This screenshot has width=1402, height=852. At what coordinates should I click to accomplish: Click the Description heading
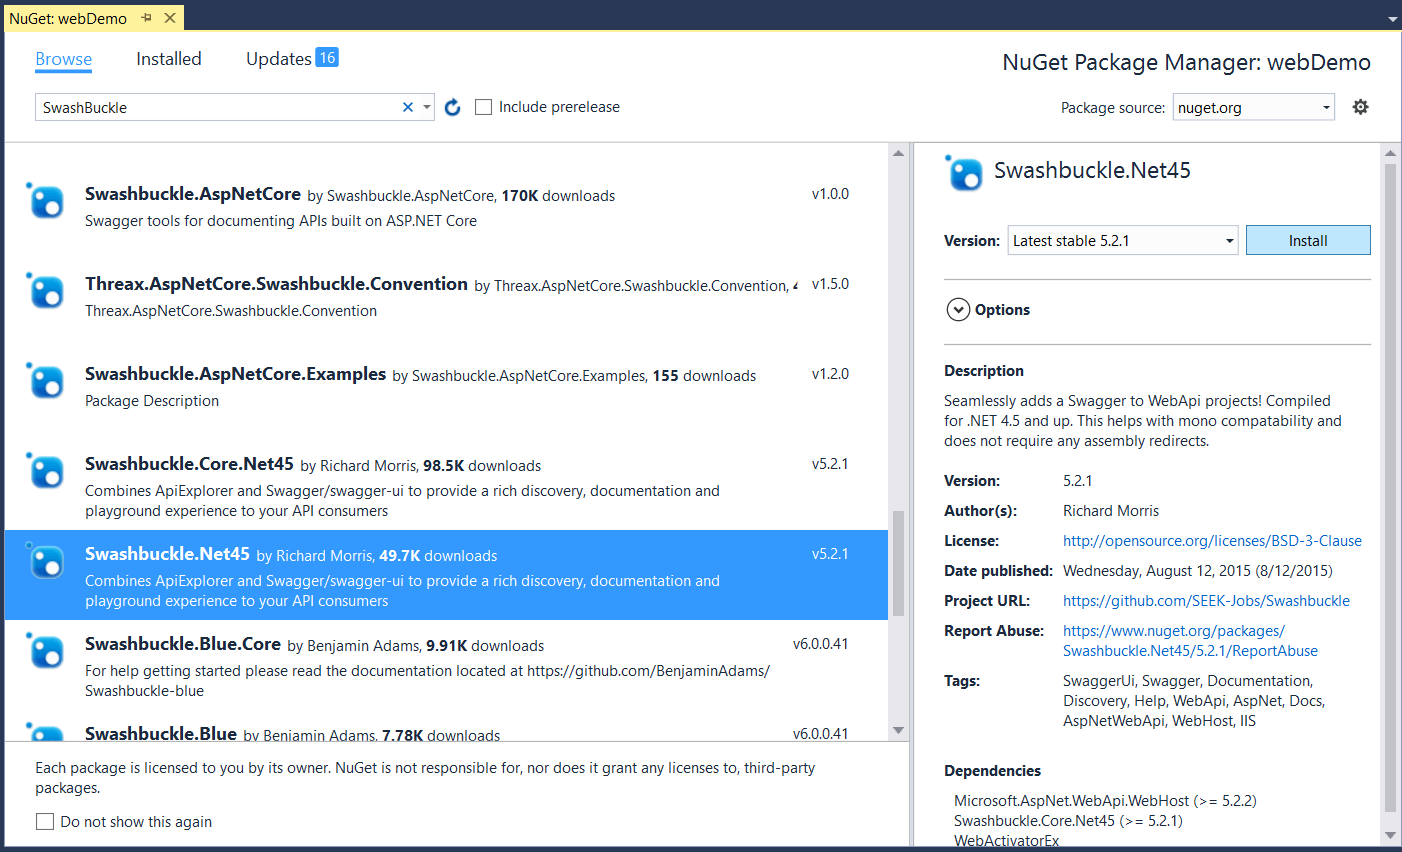984,371
